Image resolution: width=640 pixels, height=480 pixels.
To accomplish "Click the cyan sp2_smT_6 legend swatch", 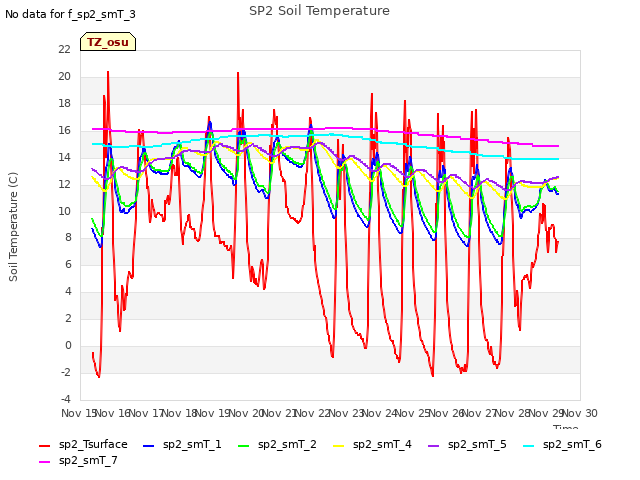I will [529, 446].
